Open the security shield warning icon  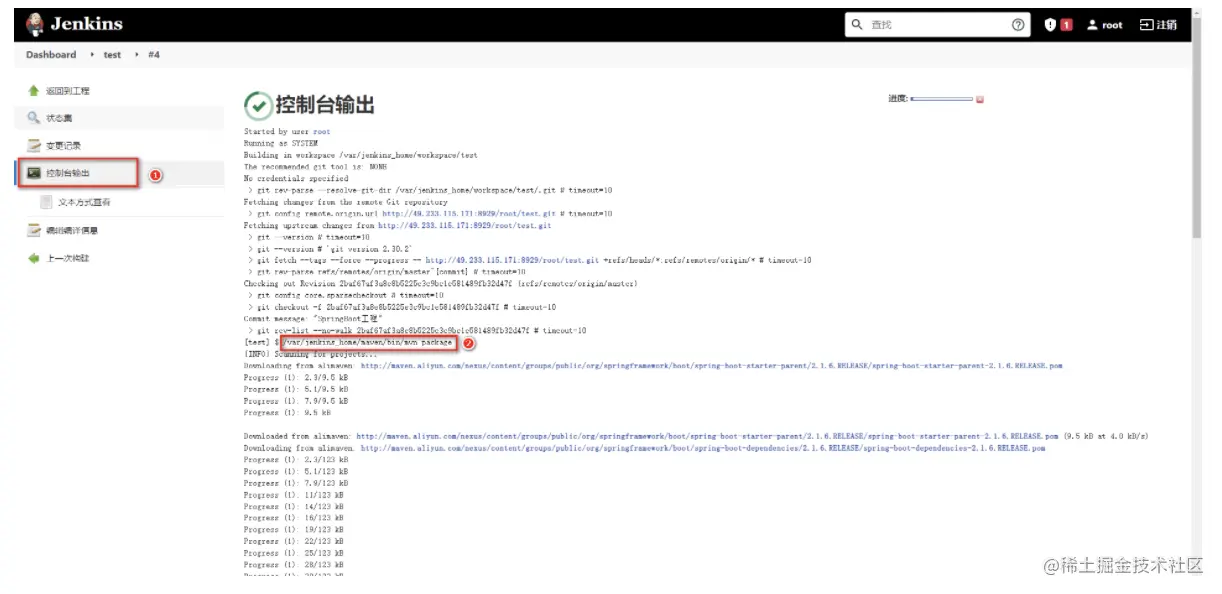point(1050,25)
